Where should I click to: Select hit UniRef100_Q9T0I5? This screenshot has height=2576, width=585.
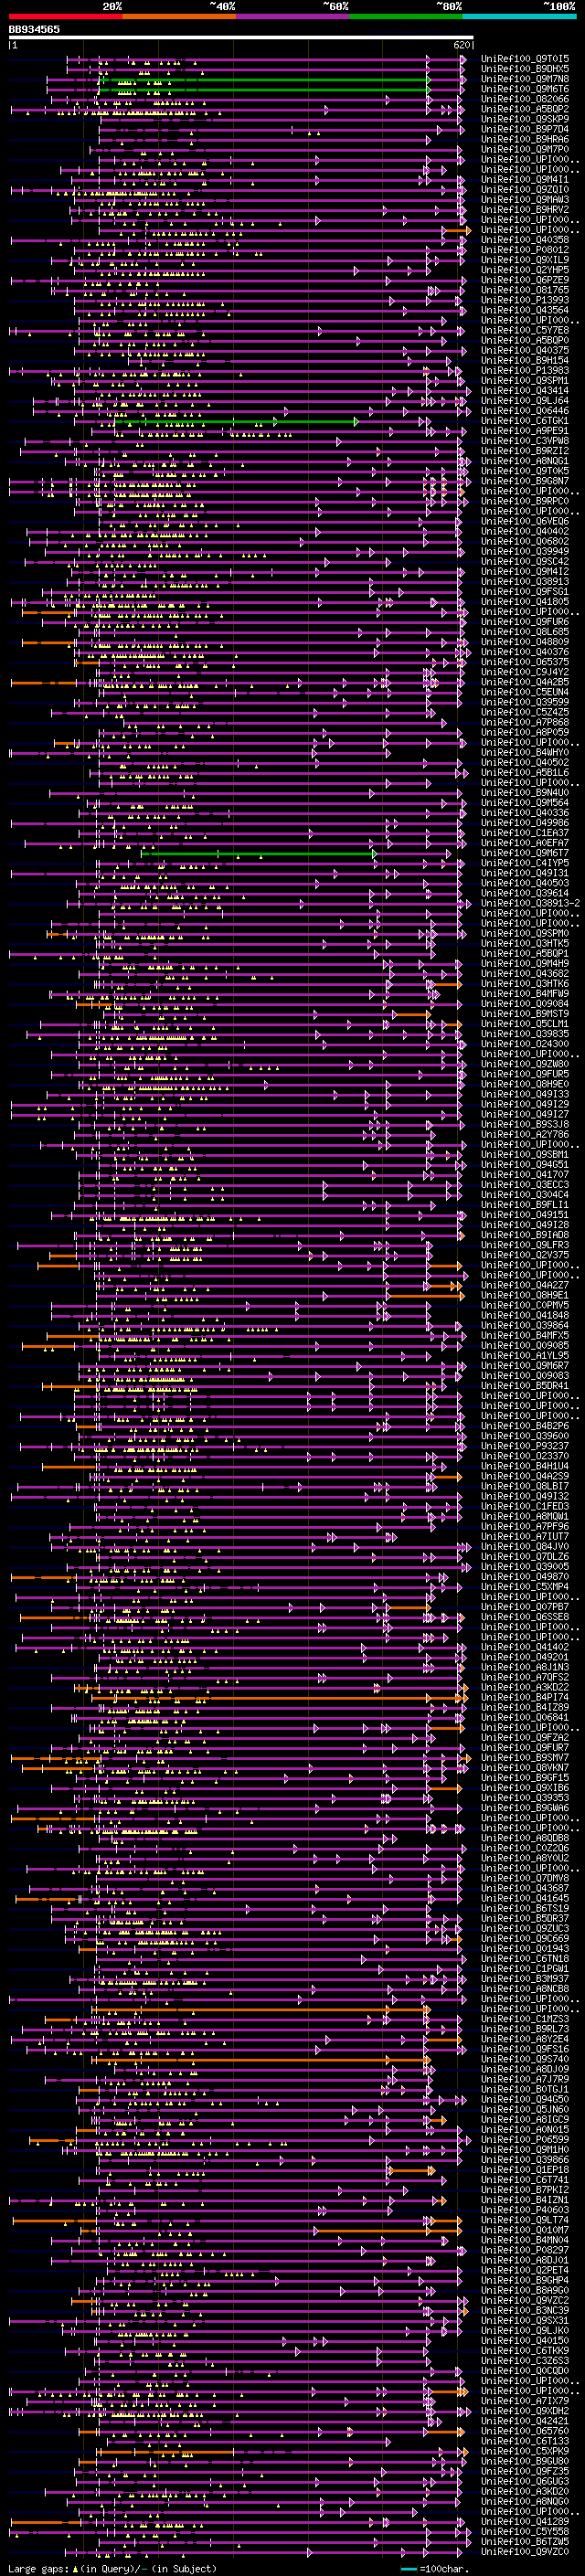pyautogui.click(x=525, y=59)
